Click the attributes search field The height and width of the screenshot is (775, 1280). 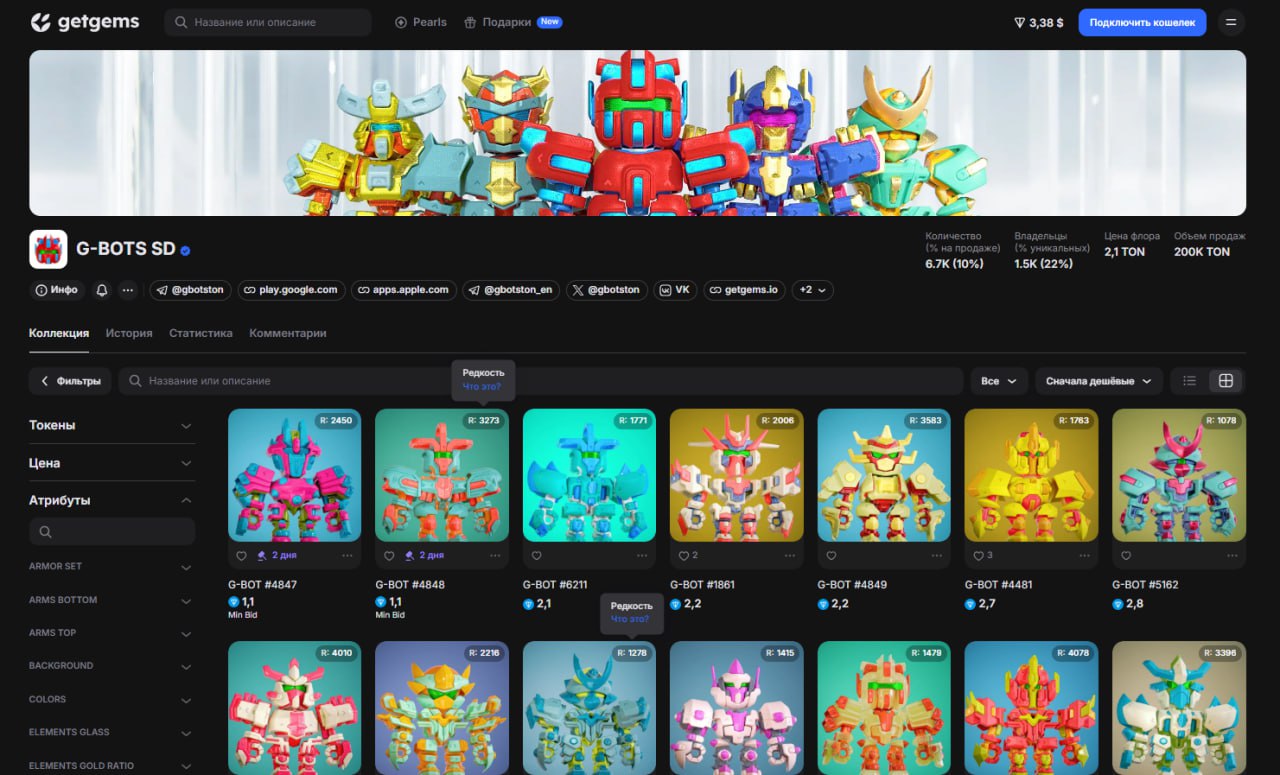point(112,532)
